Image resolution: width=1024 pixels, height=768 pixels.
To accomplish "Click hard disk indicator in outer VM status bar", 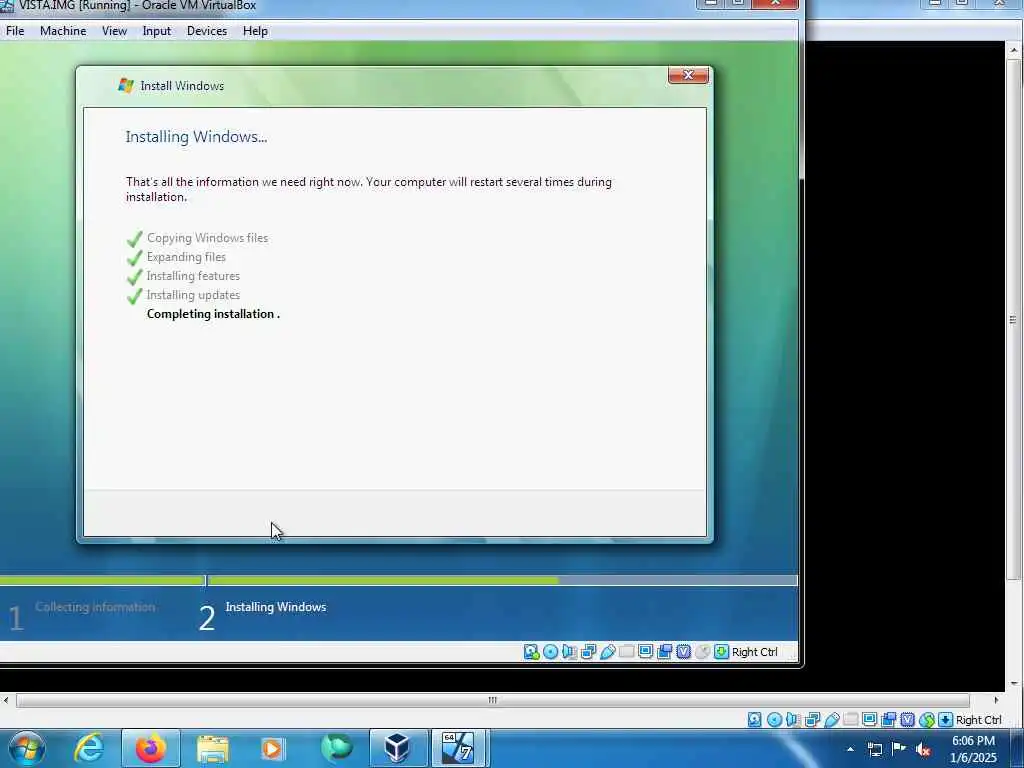I will pos(754,720).
